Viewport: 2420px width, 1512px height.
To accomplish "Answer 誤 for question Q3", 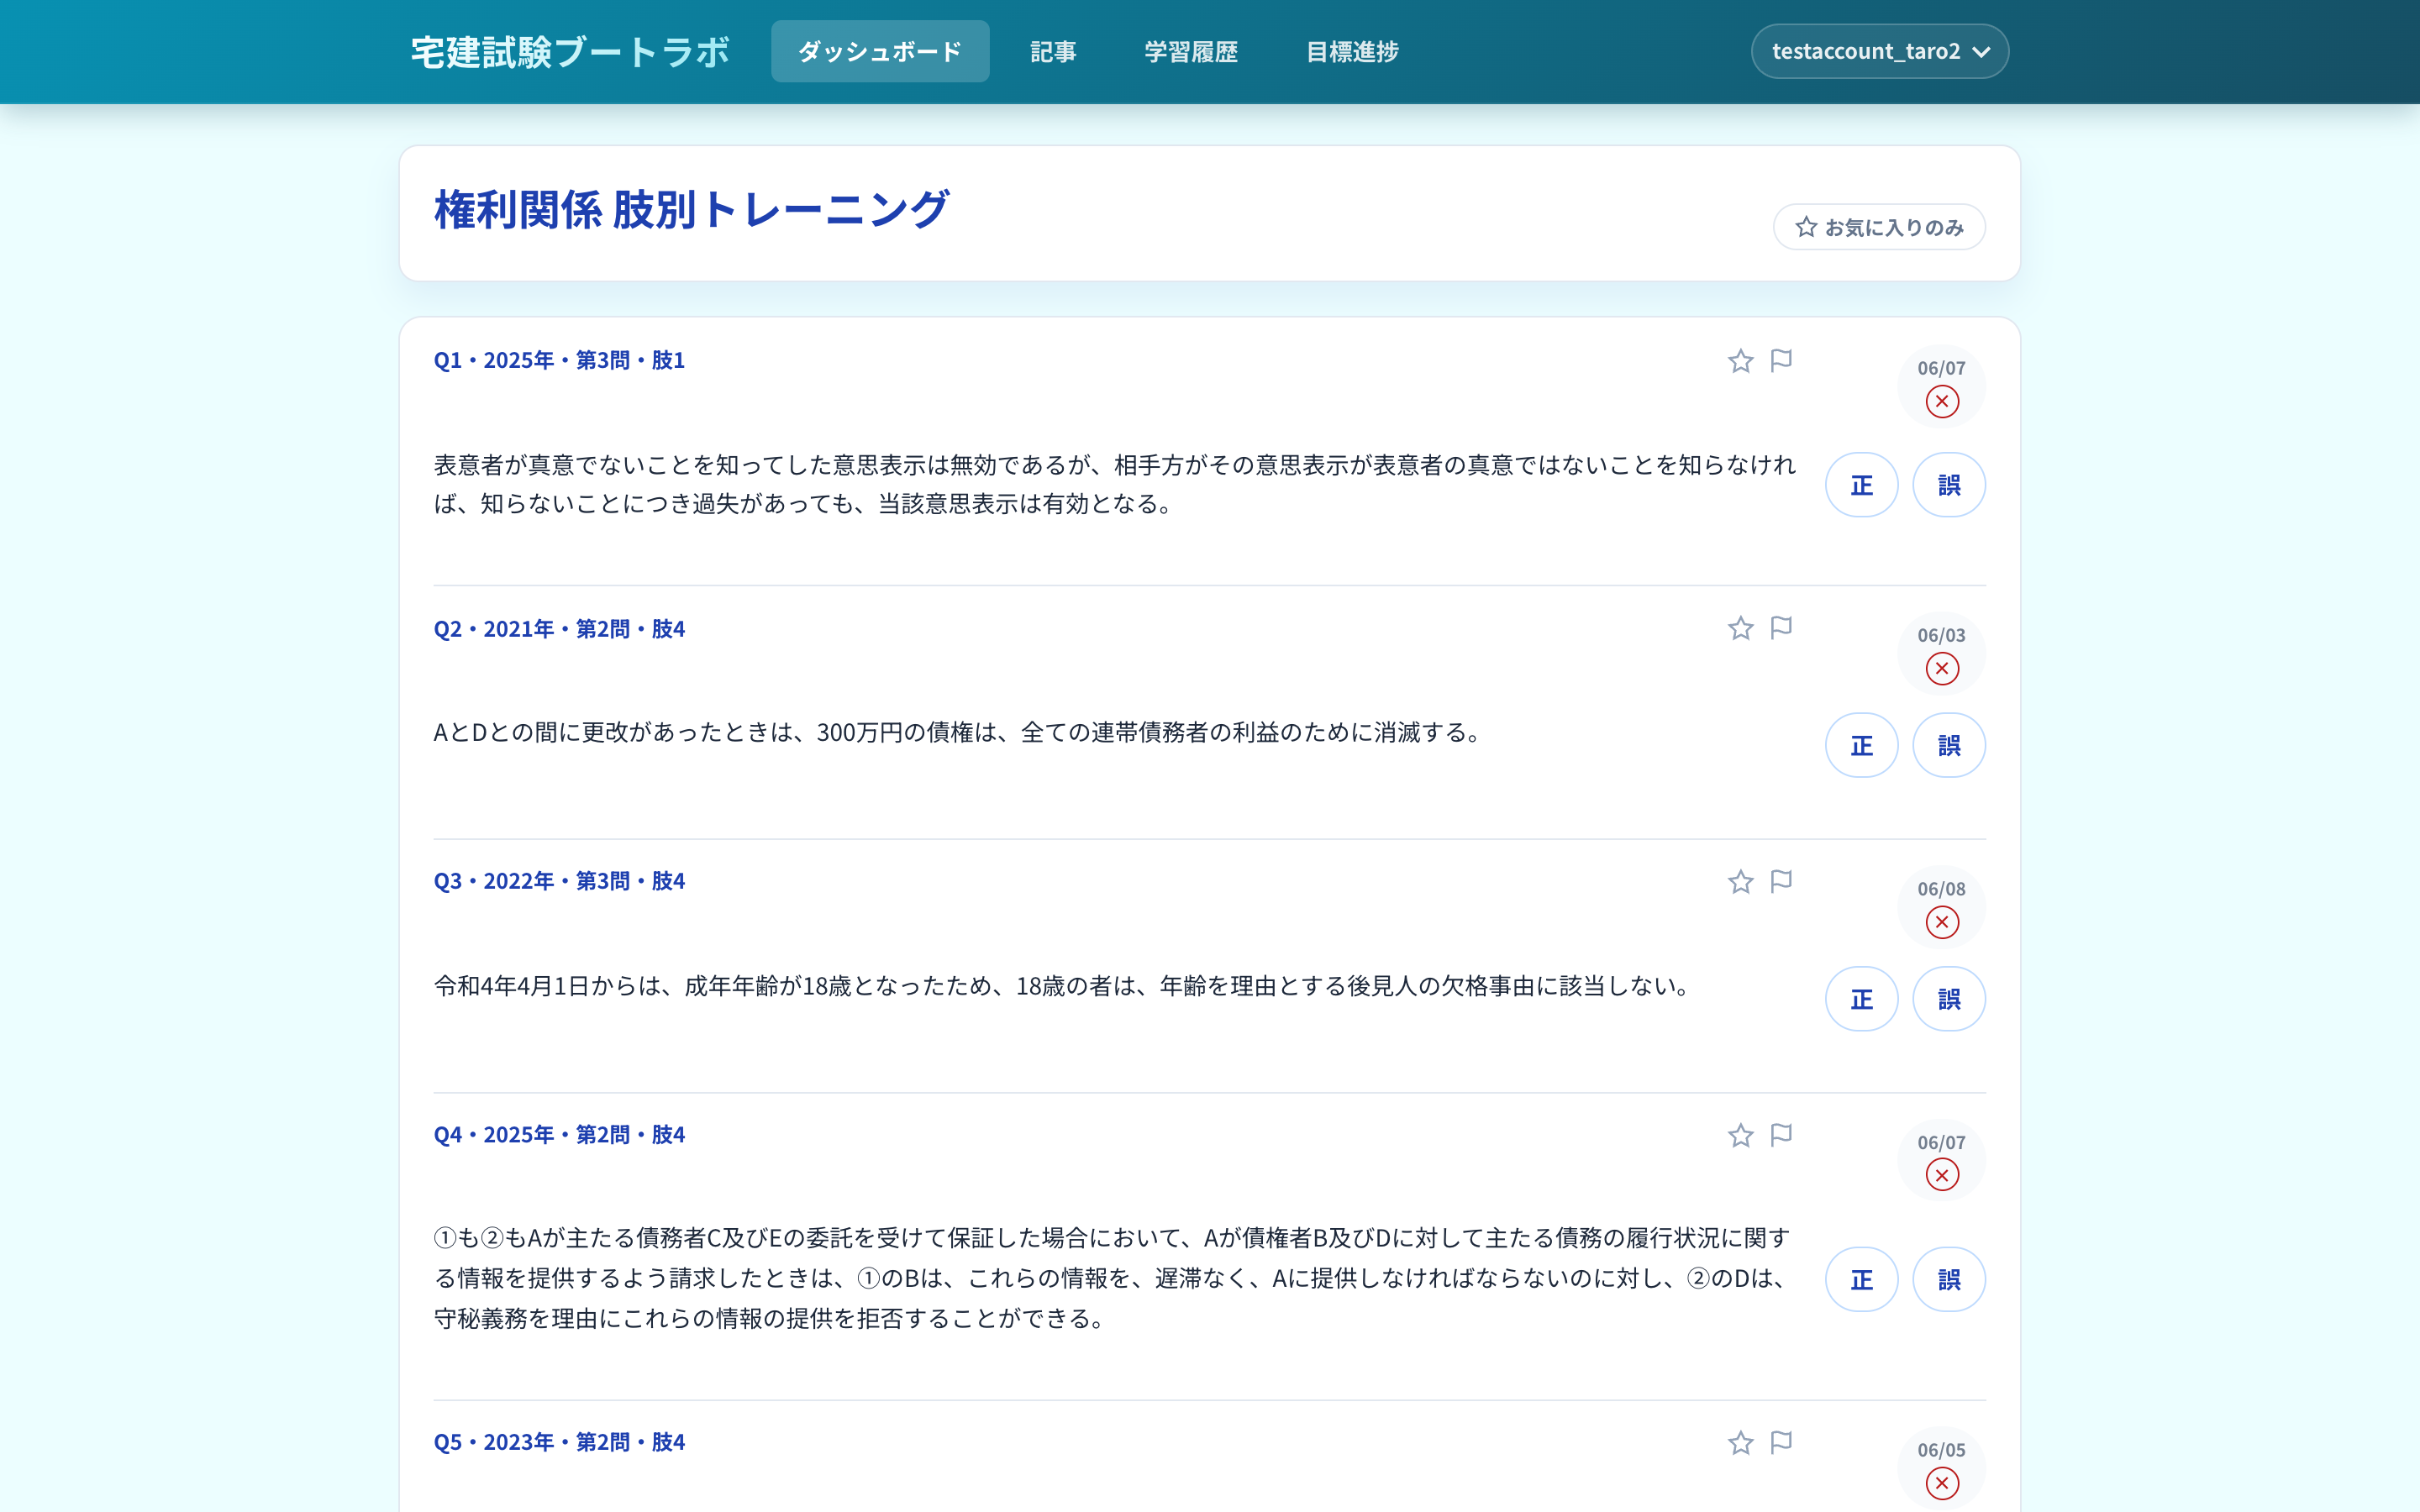I will point(1948,999).
